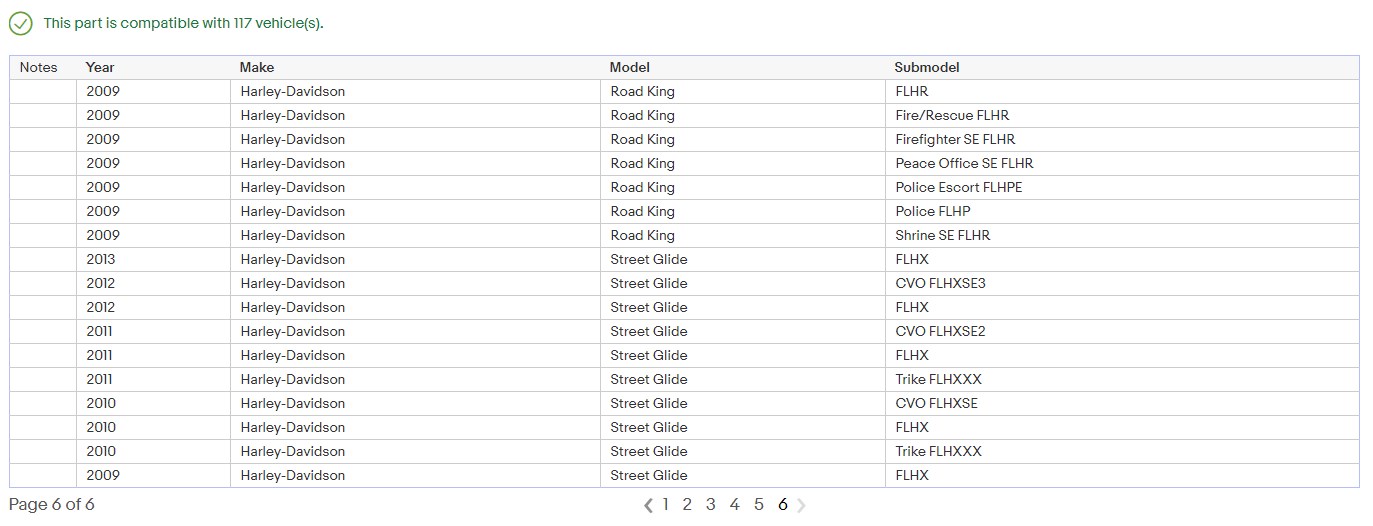Viewport: 1373px width, 526px height.
Task: Click the 2010 CVO FLHXSE submodel cell
Action: coord(937,403)
